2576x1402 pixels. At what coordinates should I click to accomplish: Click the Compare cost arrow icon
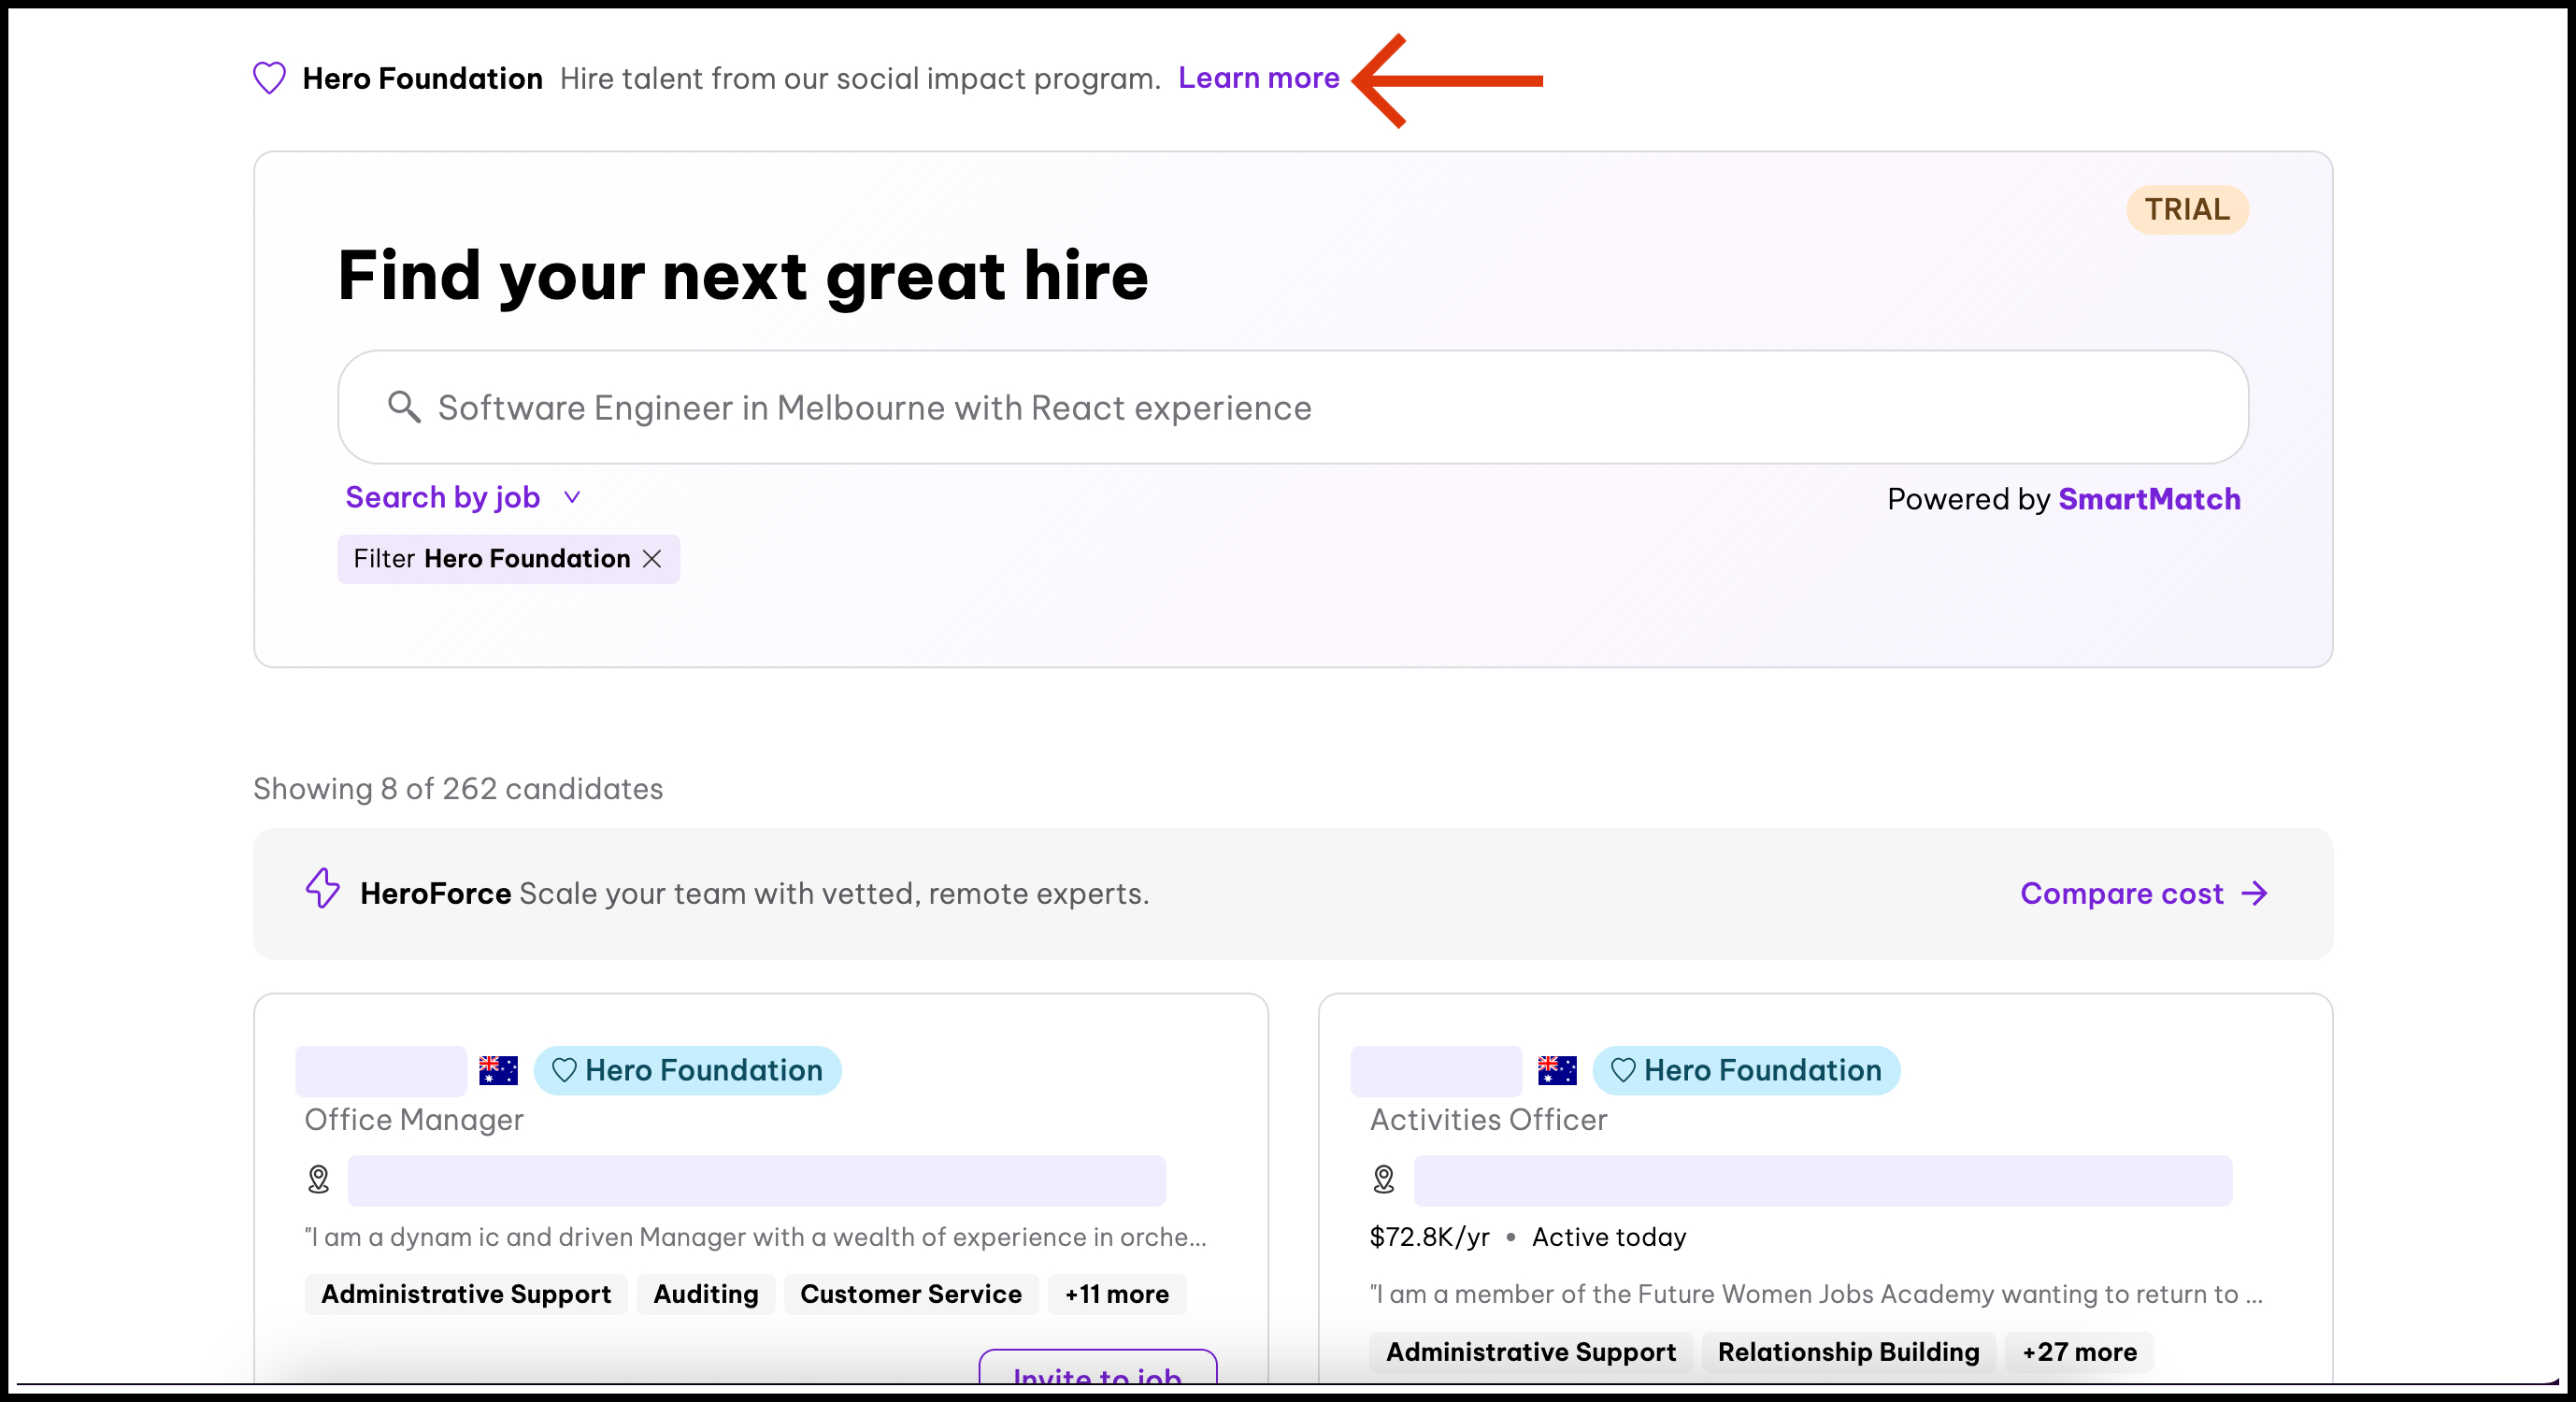[2255, 893]
